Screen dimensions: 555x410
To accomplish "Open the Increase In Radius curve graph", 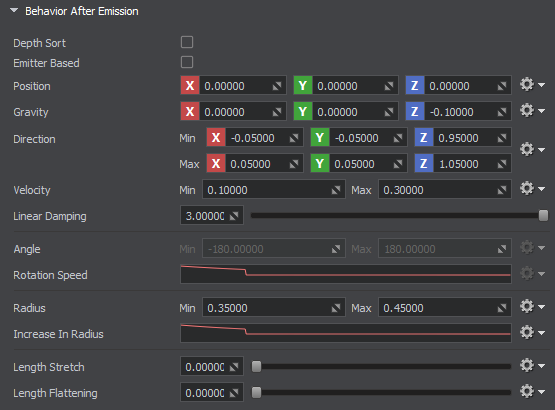I will 345,333.
